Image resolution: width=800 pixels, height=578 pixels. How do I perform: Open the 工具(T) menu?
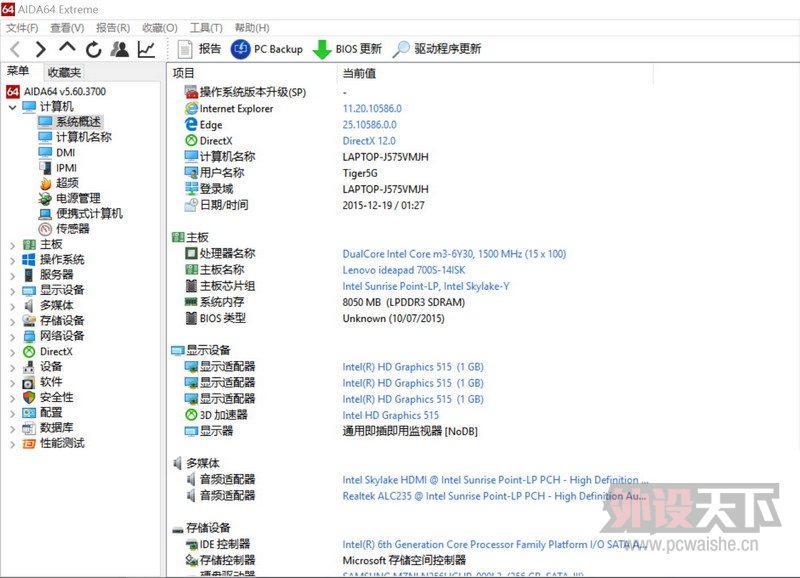(206, 28)
